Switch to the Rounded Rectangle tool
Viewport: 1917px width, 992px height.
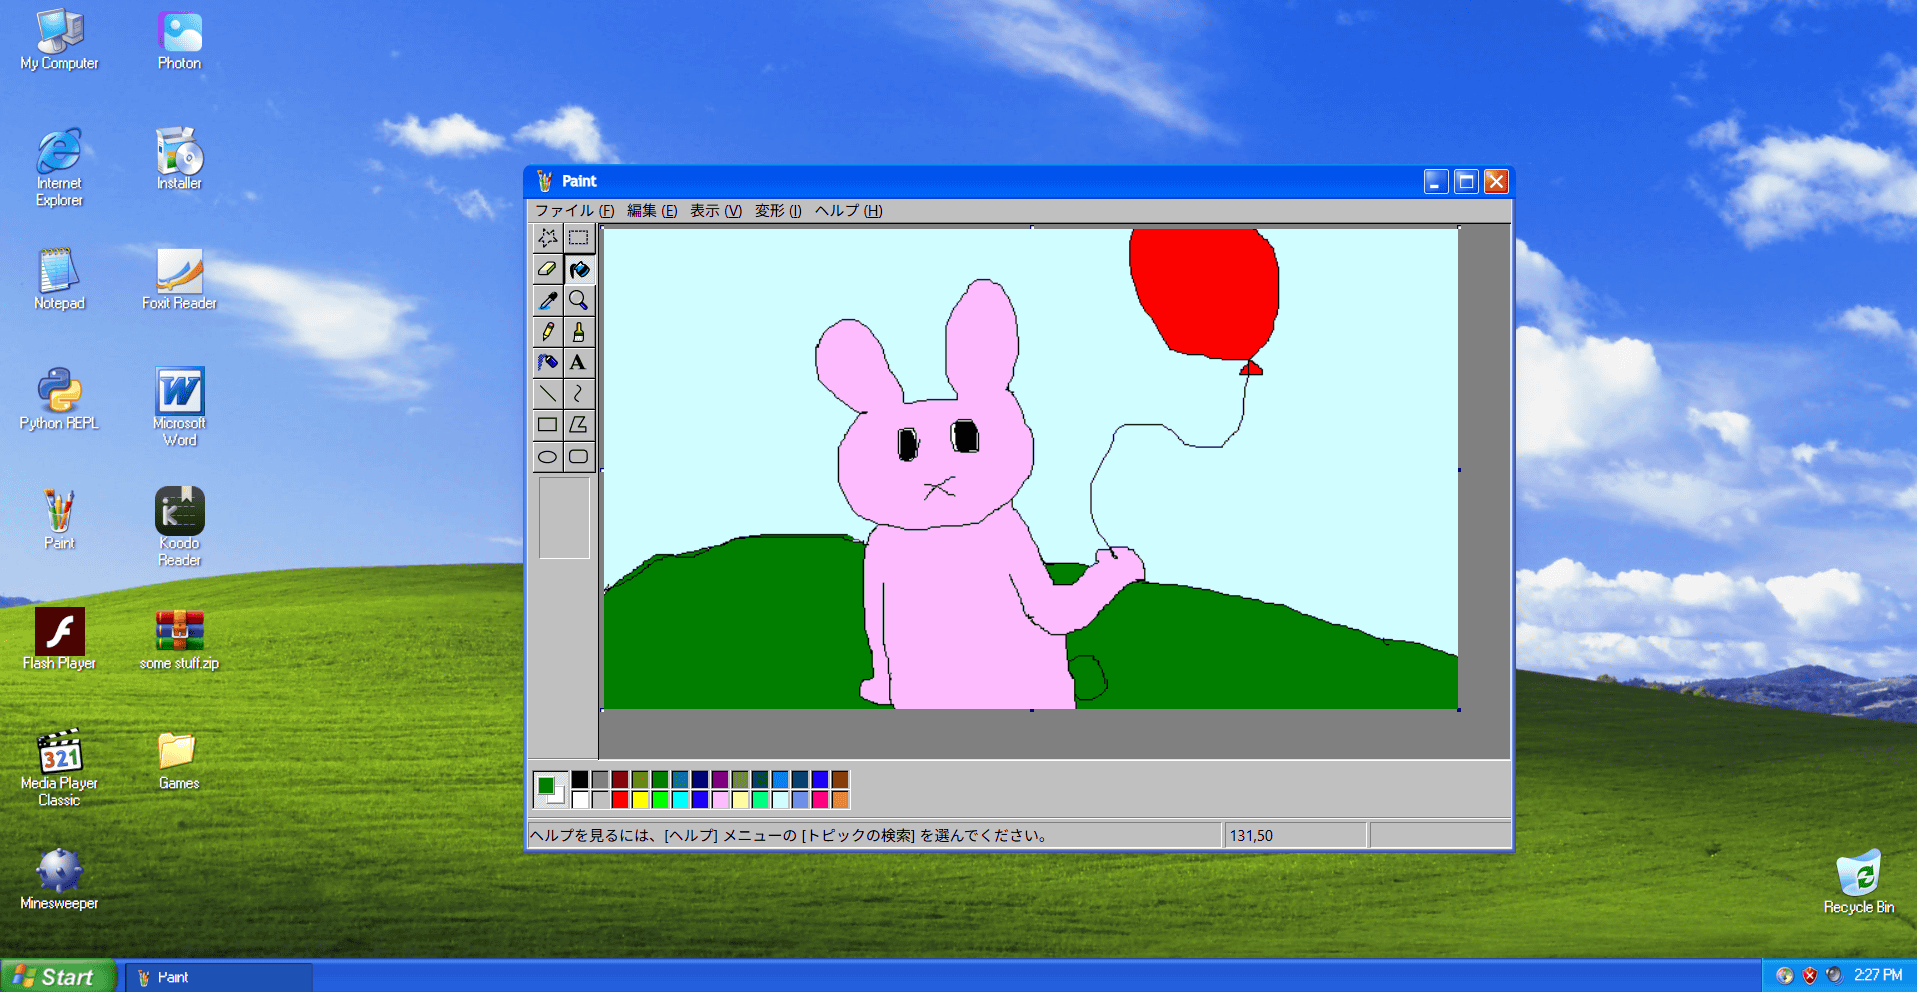pos(579,456)
